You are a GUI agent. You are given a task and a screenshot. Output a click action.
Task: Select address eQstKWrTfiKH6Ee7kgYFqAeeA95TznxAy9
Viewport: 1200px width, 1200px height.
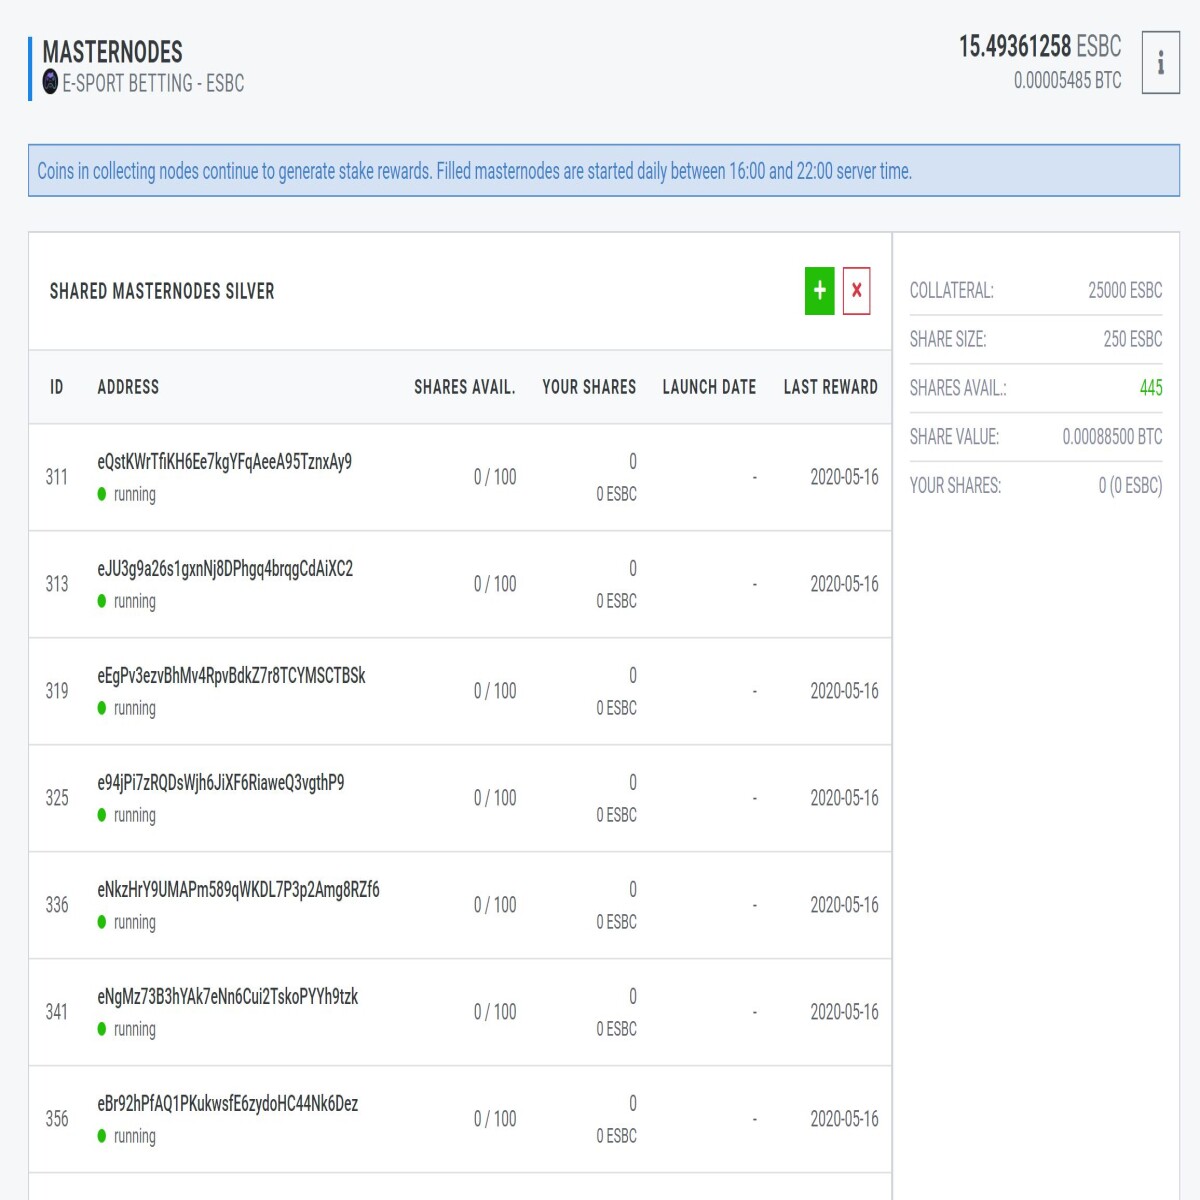[x=225, y=462]
